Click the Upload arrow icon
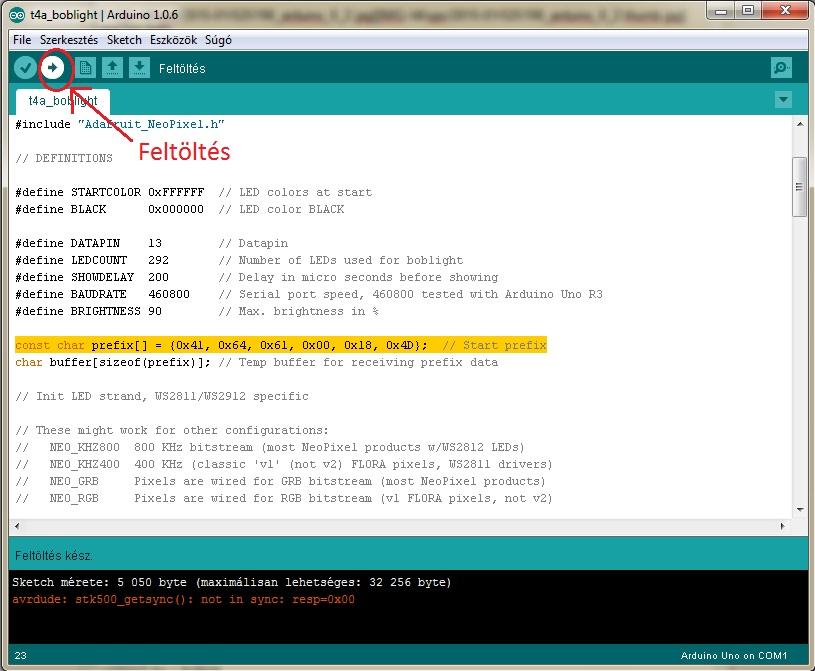Viewport: 815px width, 671px height. (x=52, y=68)
